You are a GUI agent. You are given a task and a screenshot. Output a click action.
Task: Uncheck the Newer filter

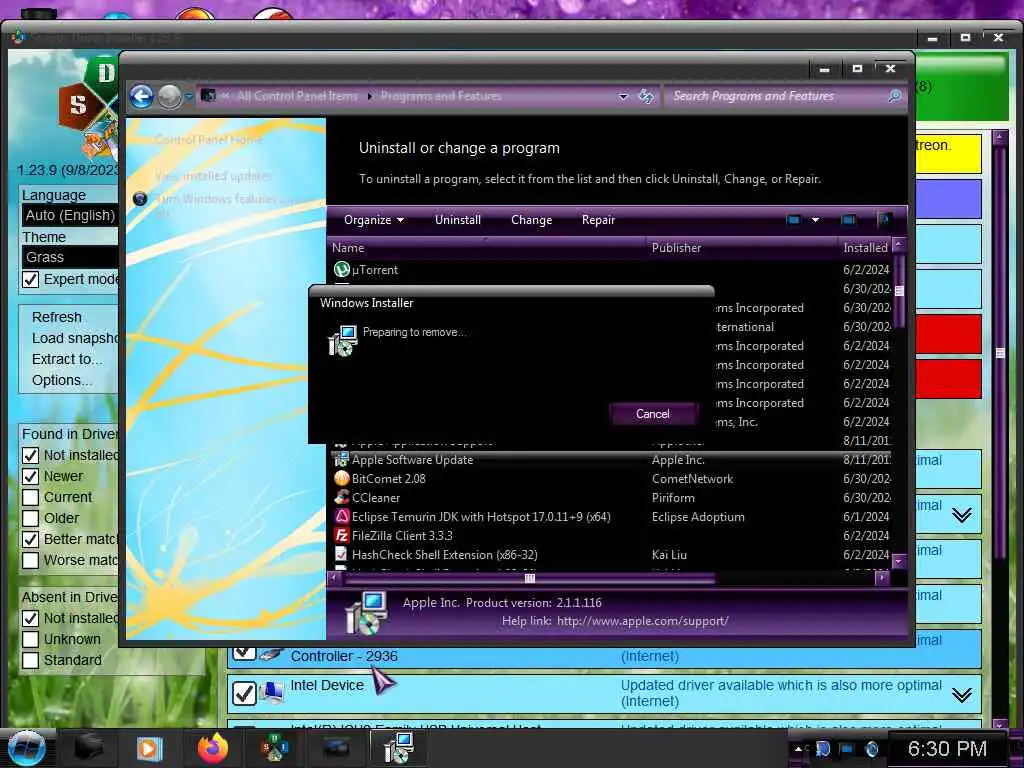click(x=30, y=476)
